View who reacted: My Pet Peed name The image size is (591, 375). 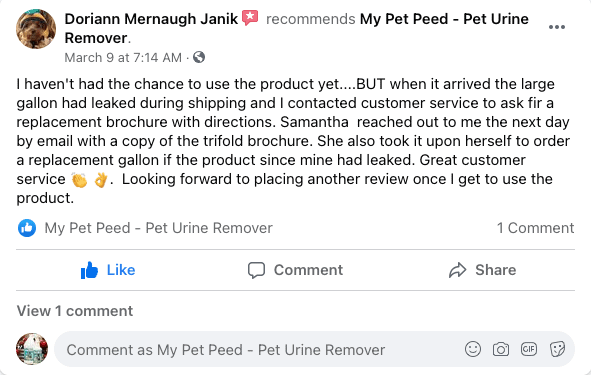click(x=158, y=228)
